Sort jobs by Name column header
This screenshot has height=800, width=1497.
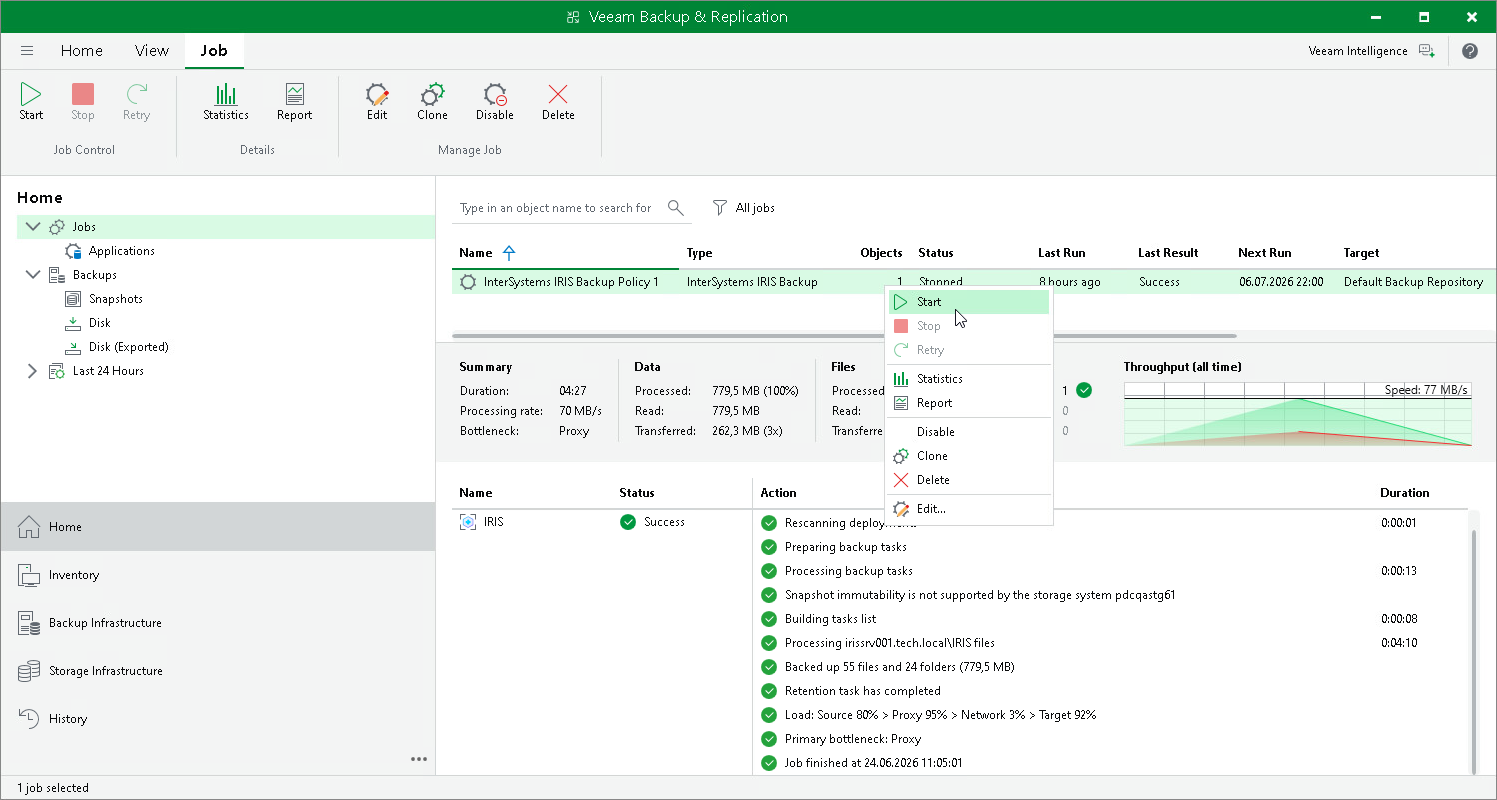tap(476, 253)
